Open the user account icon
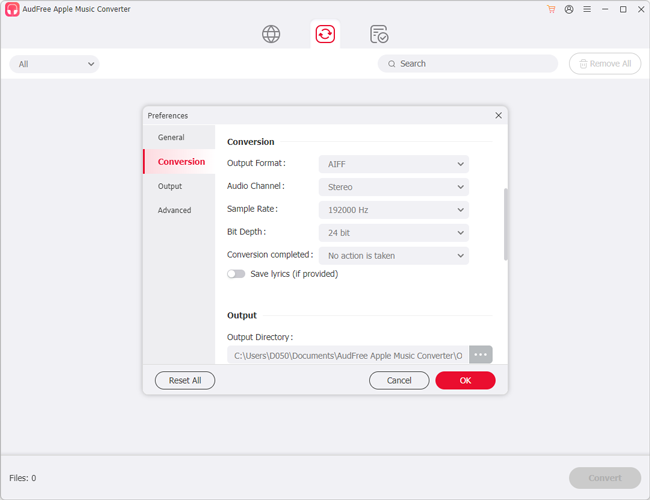Image resolution: width=650 pixels, height=500 pixels. (569, 9)
